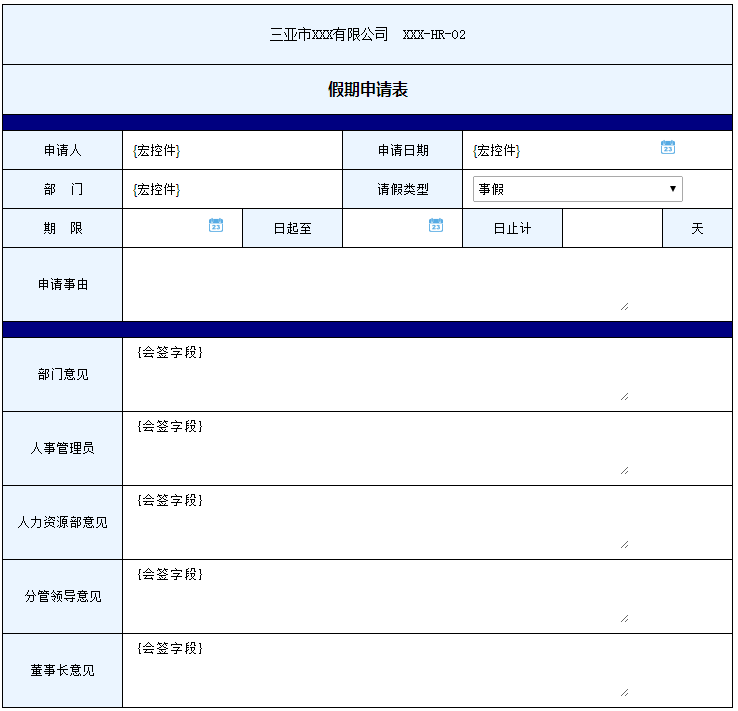This screenshot has height=711, width=738.
Task: Click the total days field before 天
Action: [x=612, y=228]
